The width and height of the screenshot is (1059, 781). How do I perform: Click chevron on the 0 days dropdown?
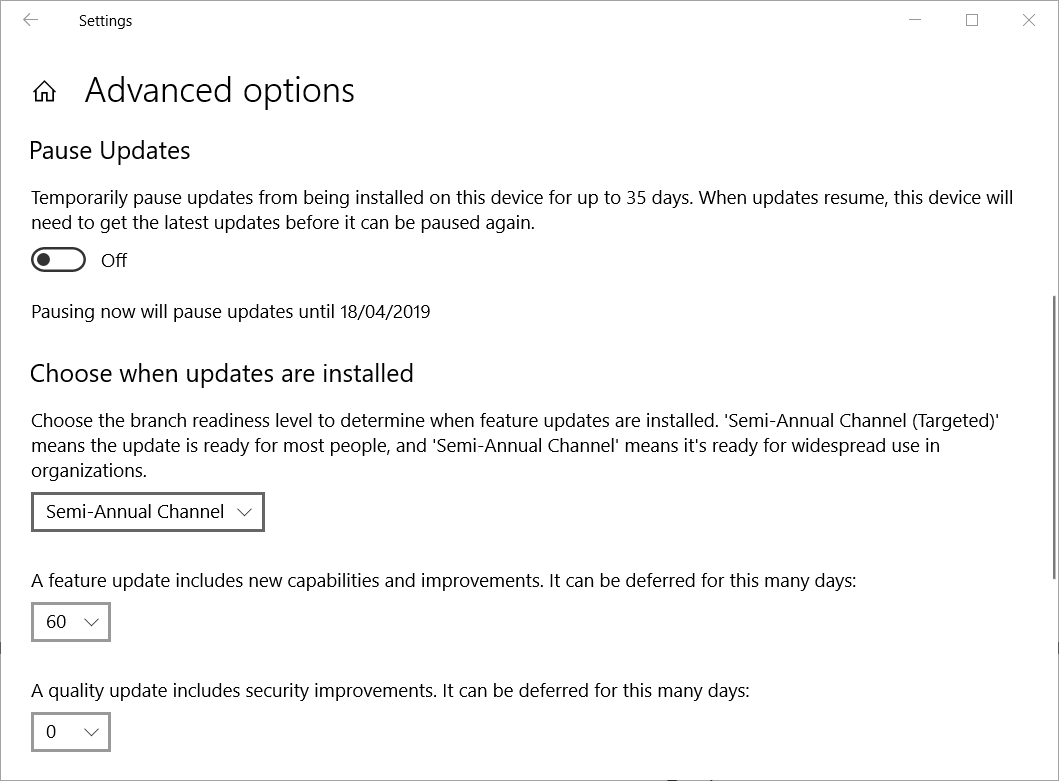pos(91,732)
